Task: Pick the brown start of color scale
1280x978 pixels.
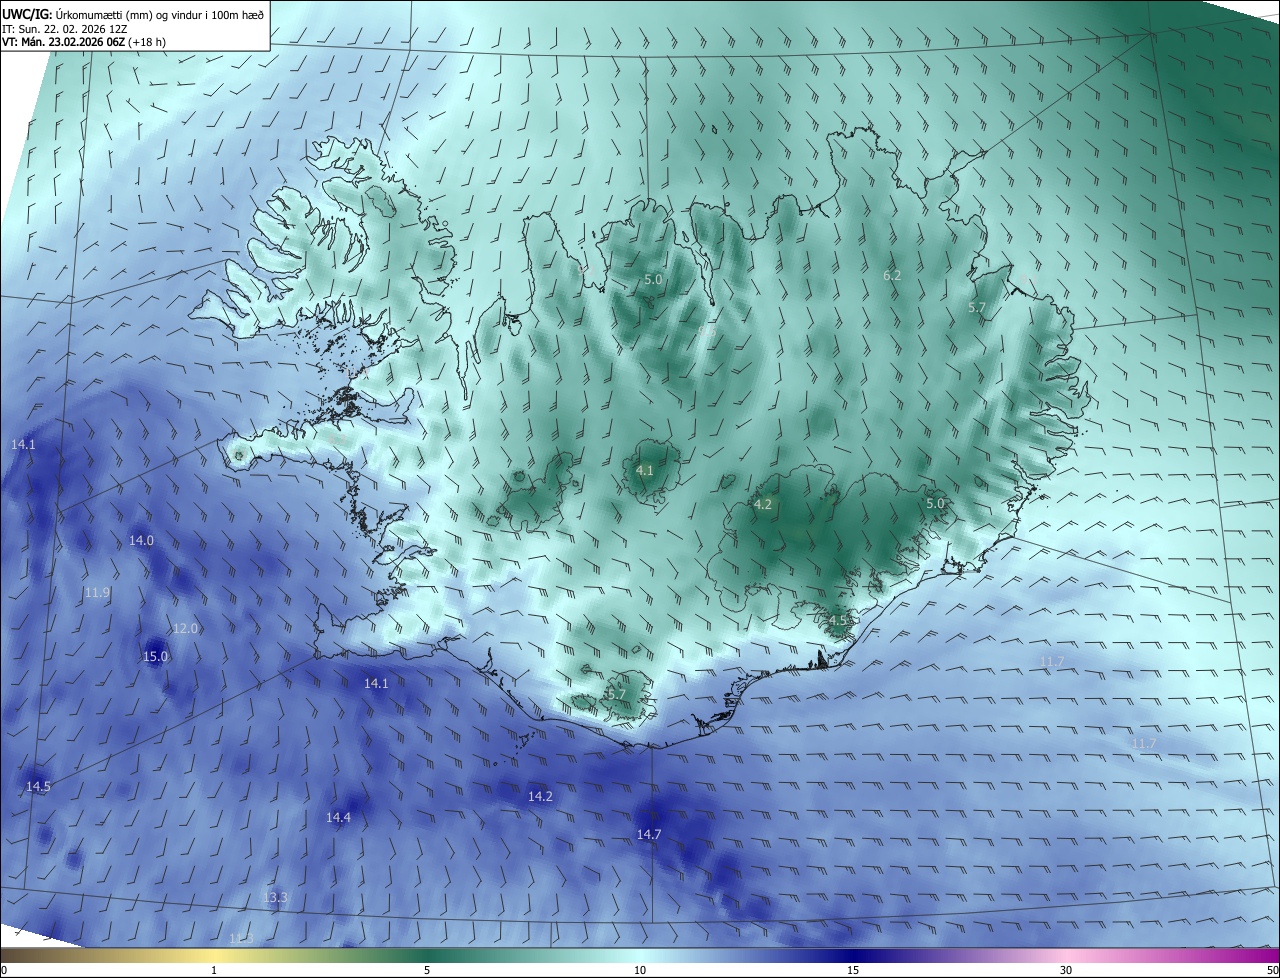Action: [8, 956]
